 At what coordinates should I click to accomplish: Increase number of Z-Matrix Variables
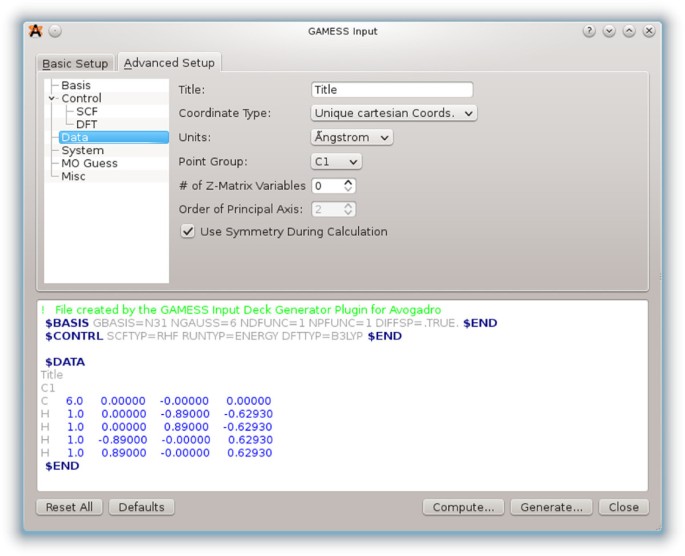(348, 182)
